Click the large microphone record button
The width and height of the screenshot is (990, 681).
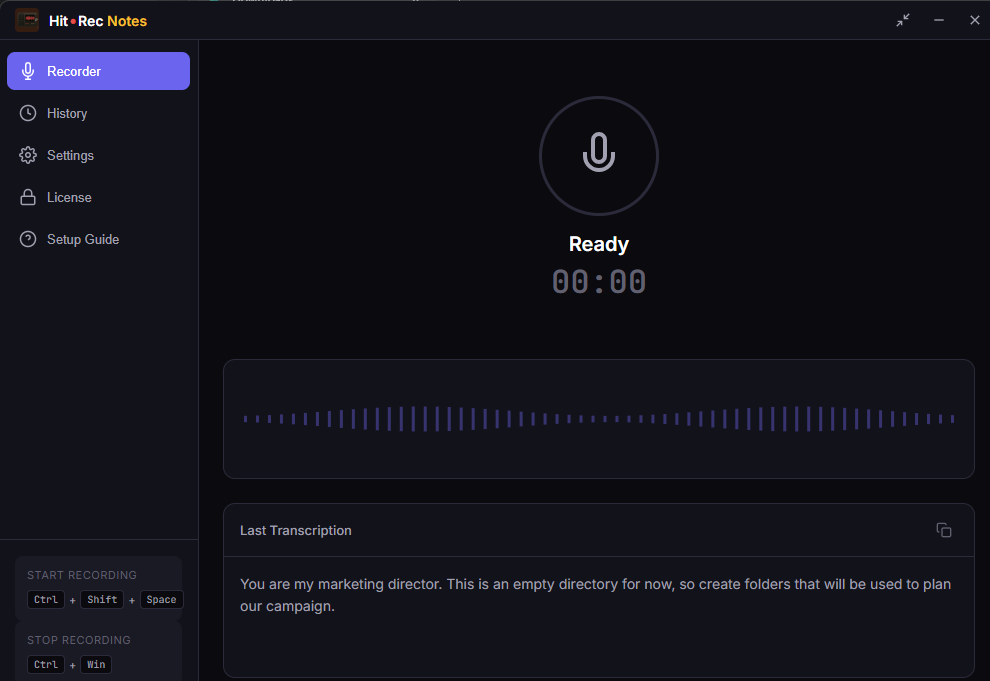coord(599,156)
